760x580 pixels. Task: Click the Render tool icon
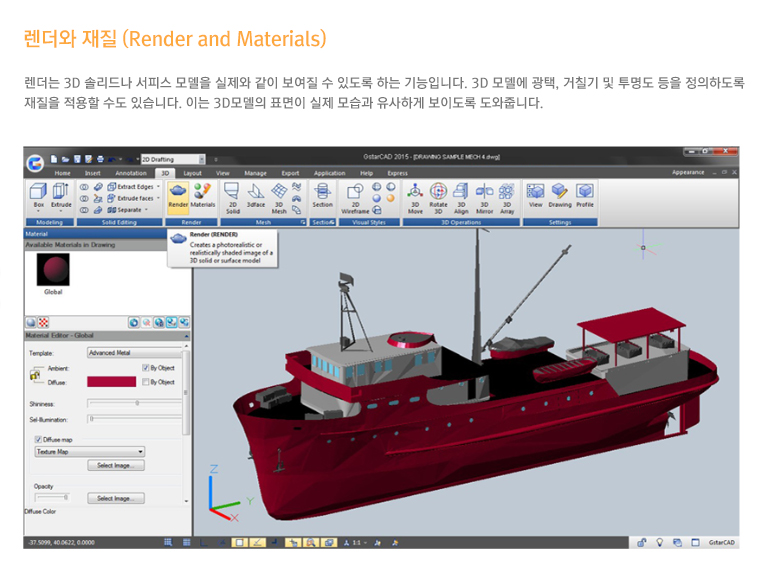point(178,191)
